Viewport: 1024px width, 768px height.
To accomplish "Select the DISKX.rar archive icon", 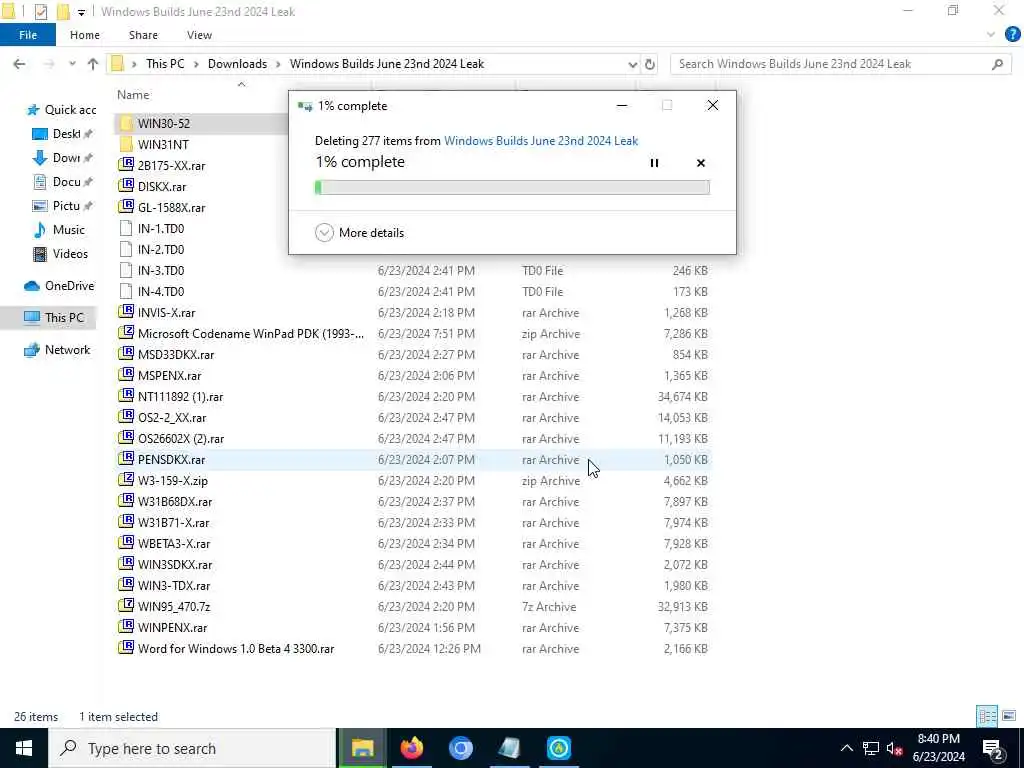I will pos(126,186).
